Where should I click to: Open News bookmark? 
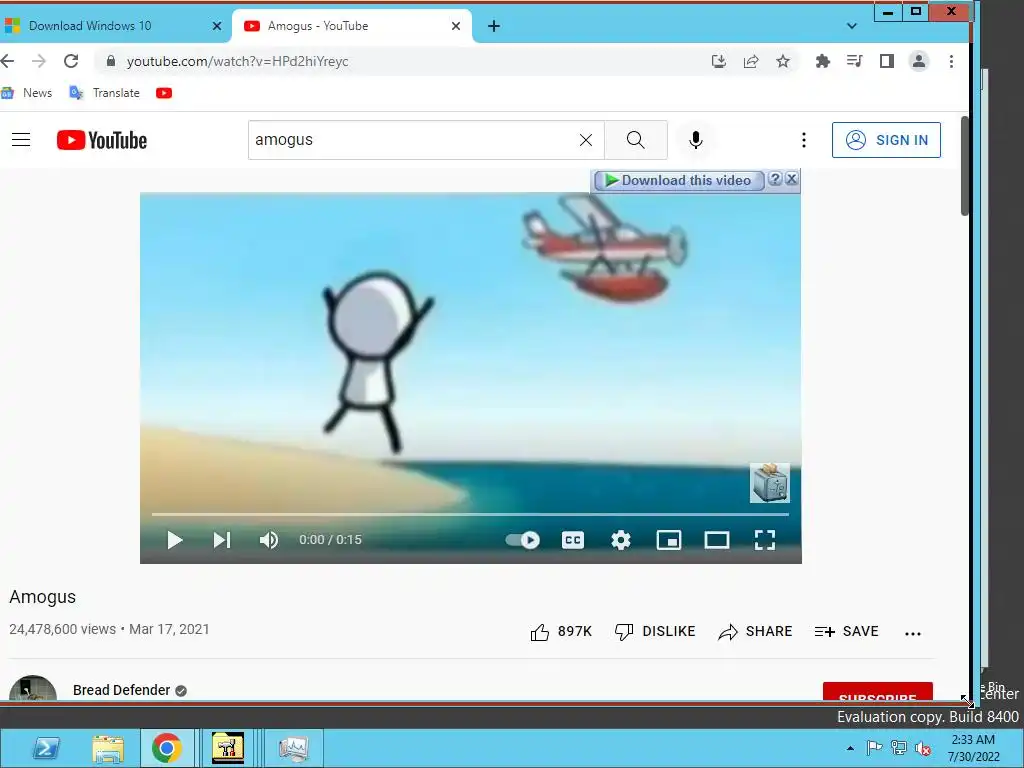tap(27, 93)
